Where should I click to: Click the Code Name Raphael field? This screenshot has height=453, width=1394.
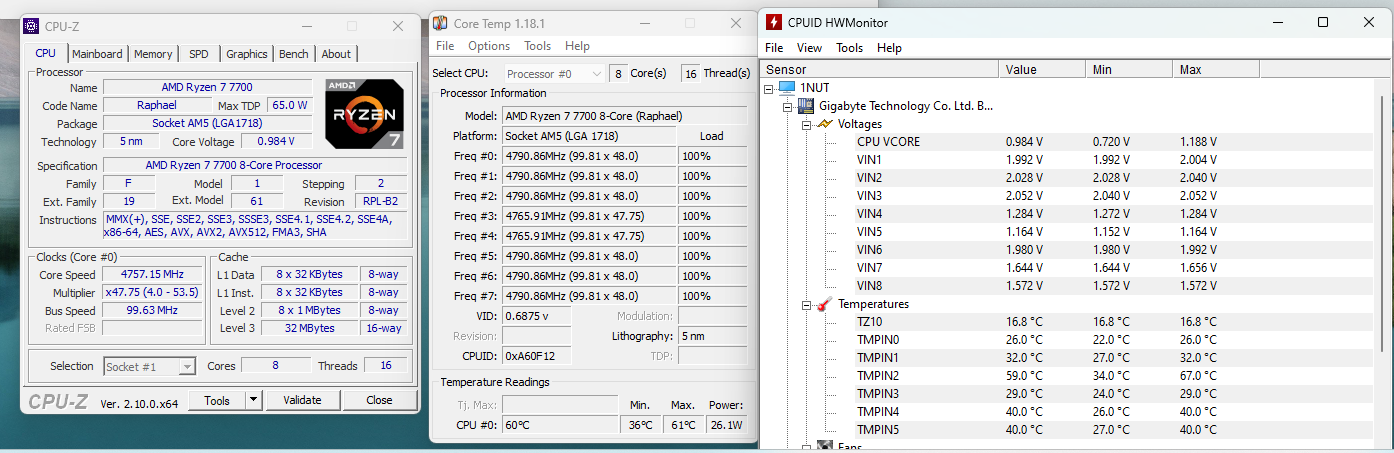click(156, 105)
